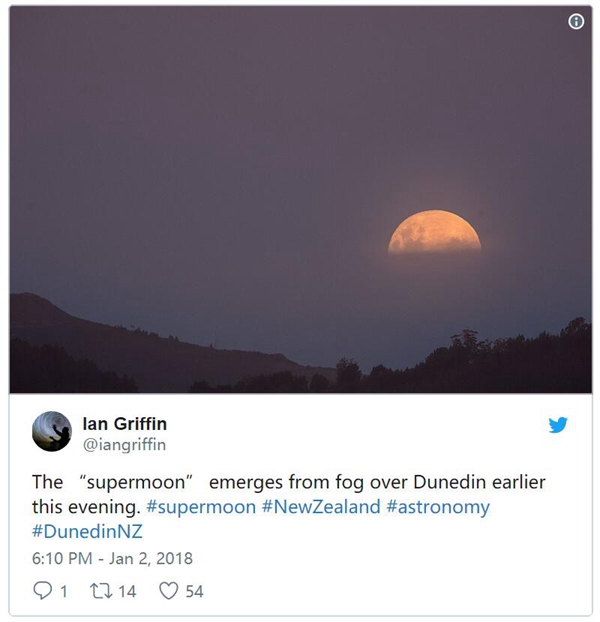The image size is (600, 622).
Task: Click the orange moon in the photo
Action: coord(434,232)
